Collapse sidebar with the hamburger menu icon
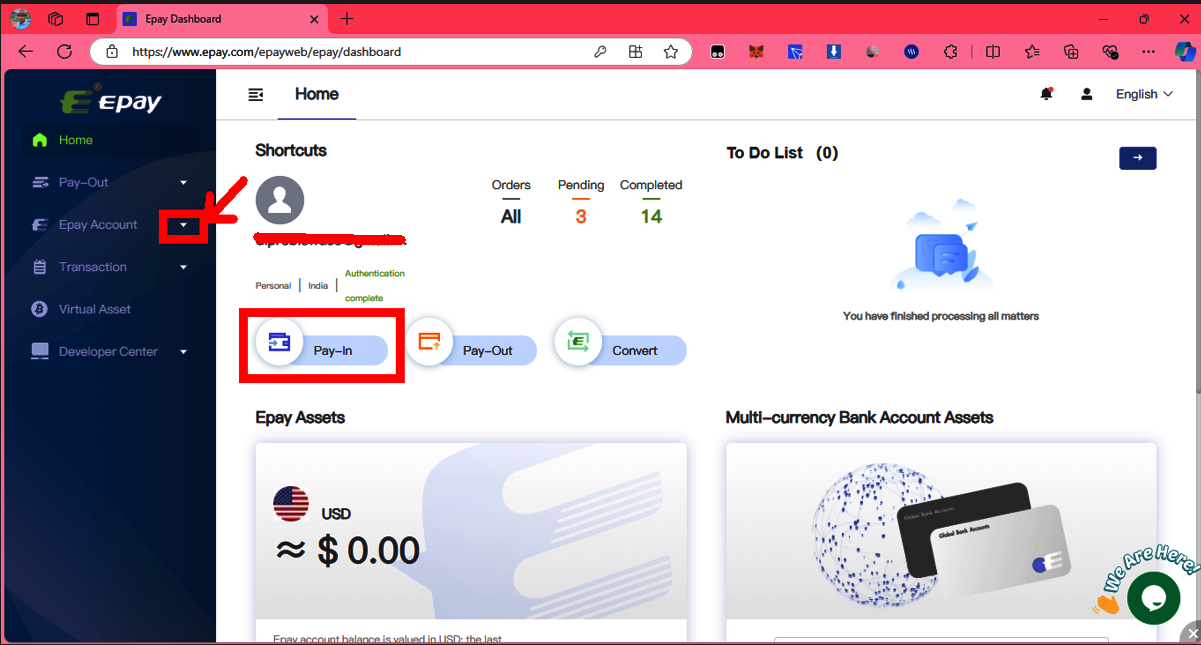 tap(256, 95)
